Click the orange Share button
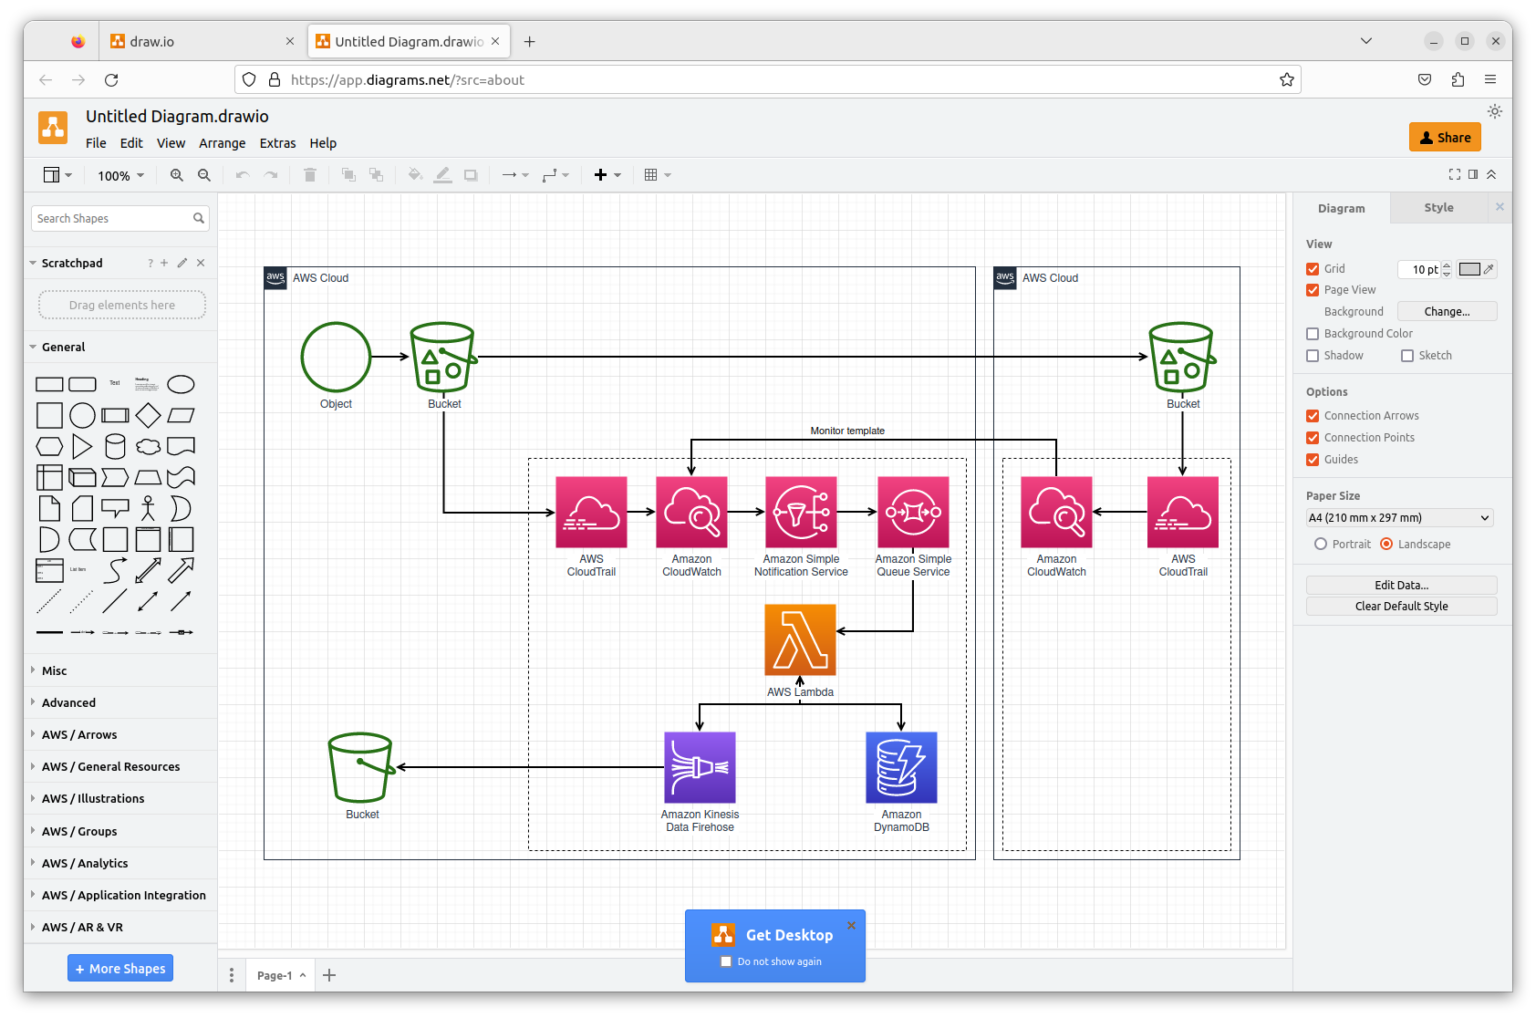This screenshot has height=1018, width=1536. point(1444,137)
